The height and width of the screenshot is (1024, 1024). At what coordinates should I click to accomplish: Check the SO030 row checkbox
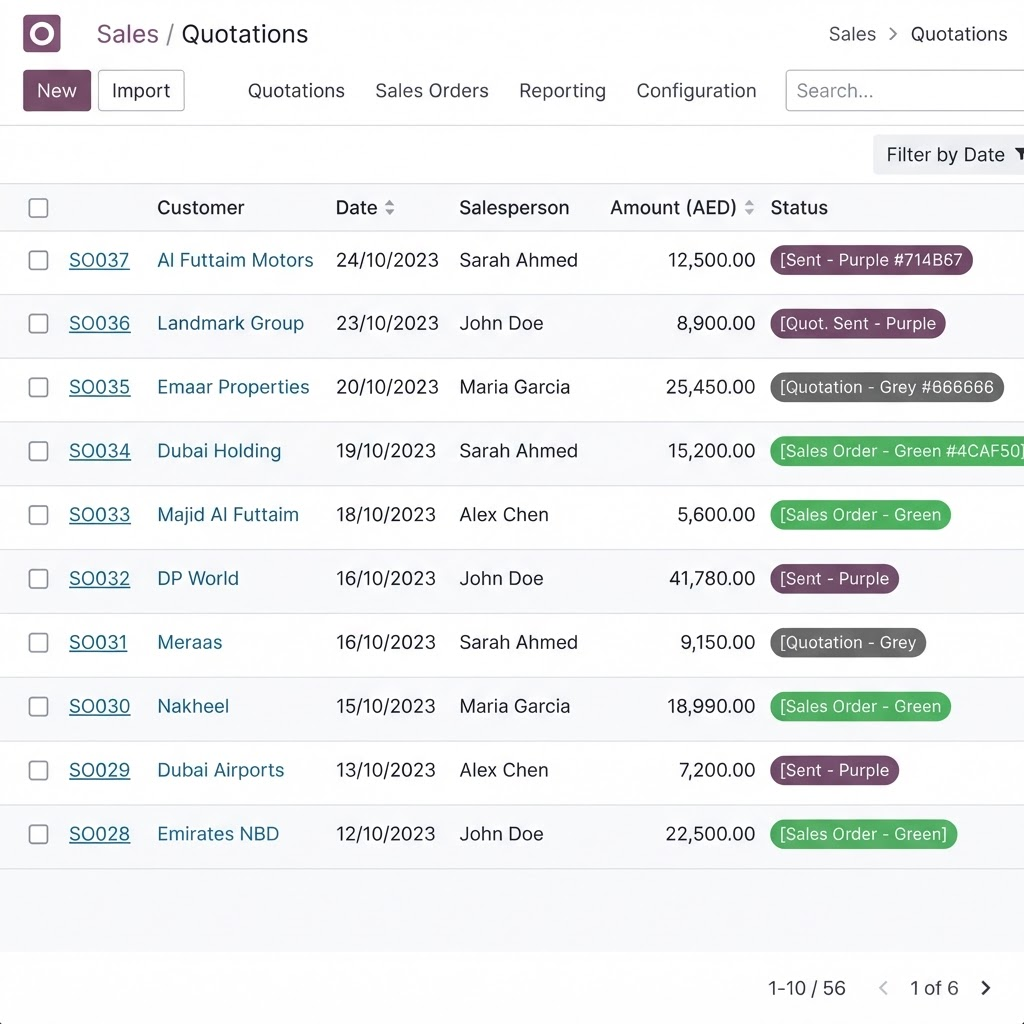(x=39, y=707)
